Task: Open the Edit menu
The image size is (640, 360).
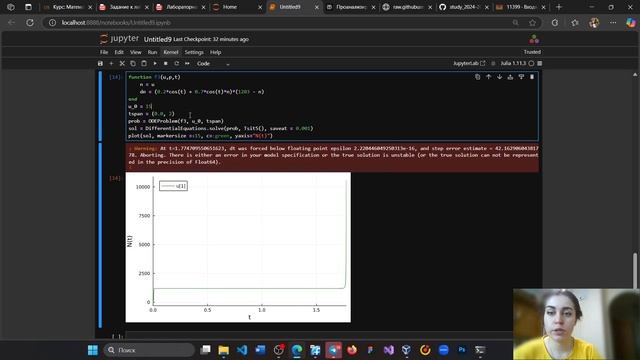Action: 119,52
